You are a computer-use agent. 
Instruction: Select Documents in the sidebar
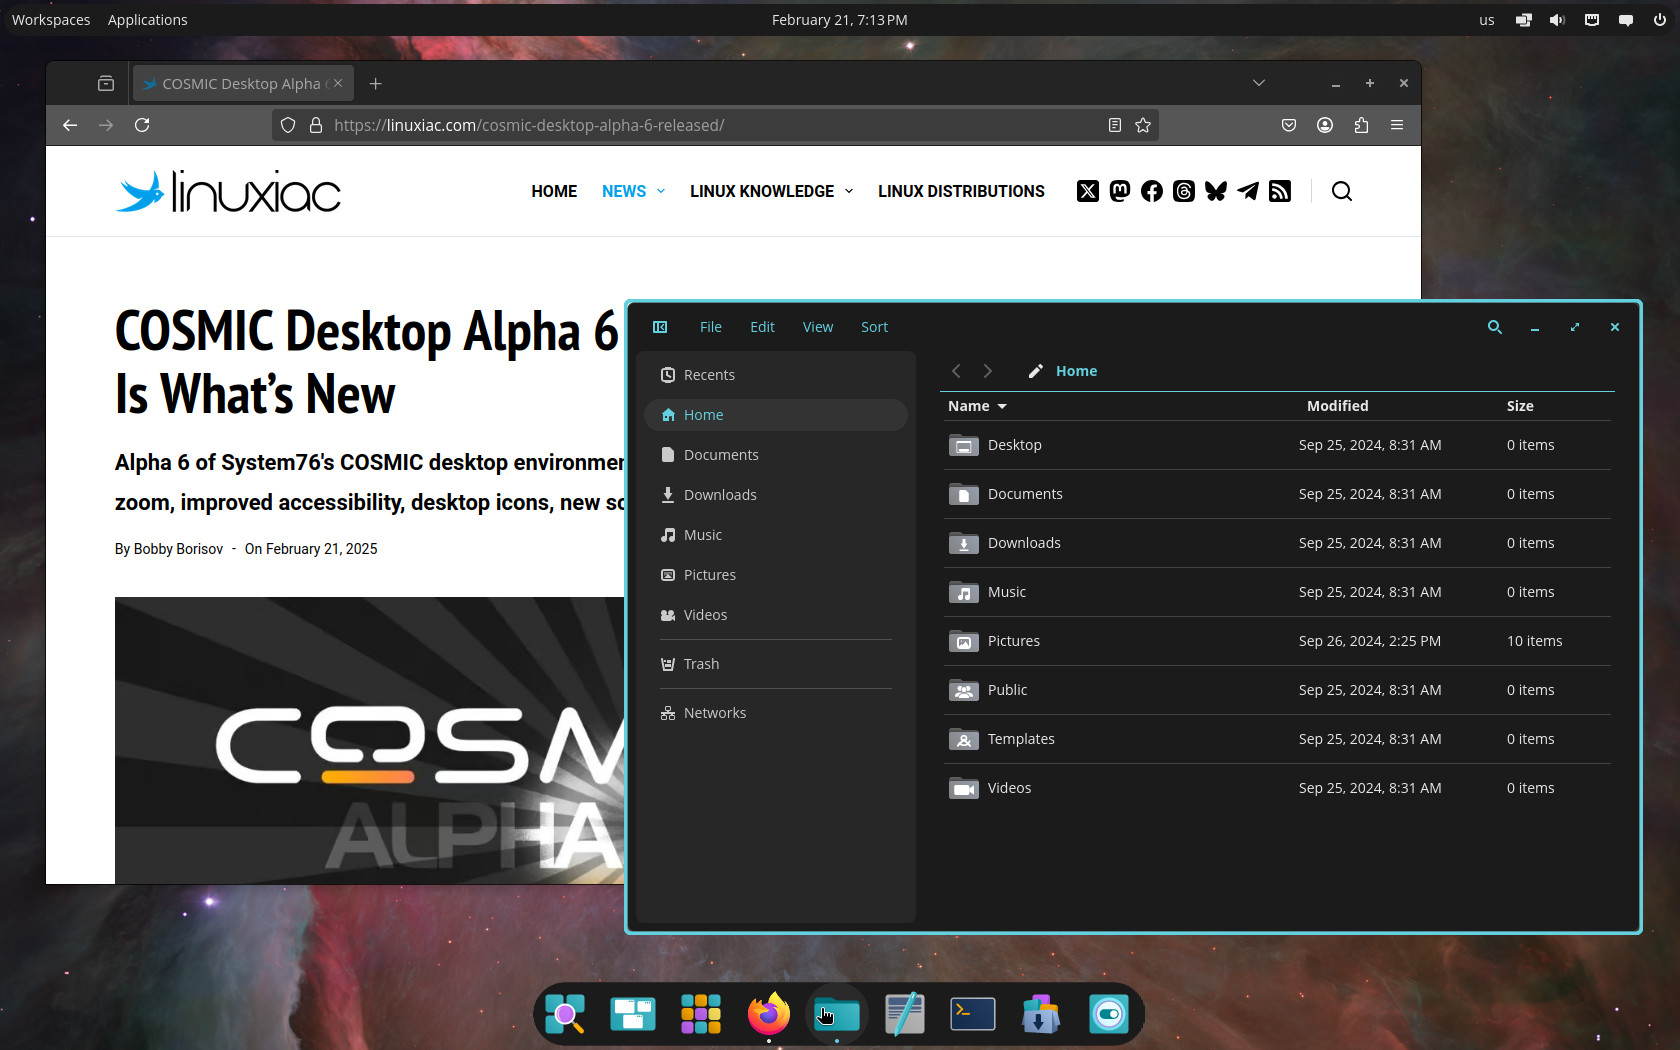(776, 455)
